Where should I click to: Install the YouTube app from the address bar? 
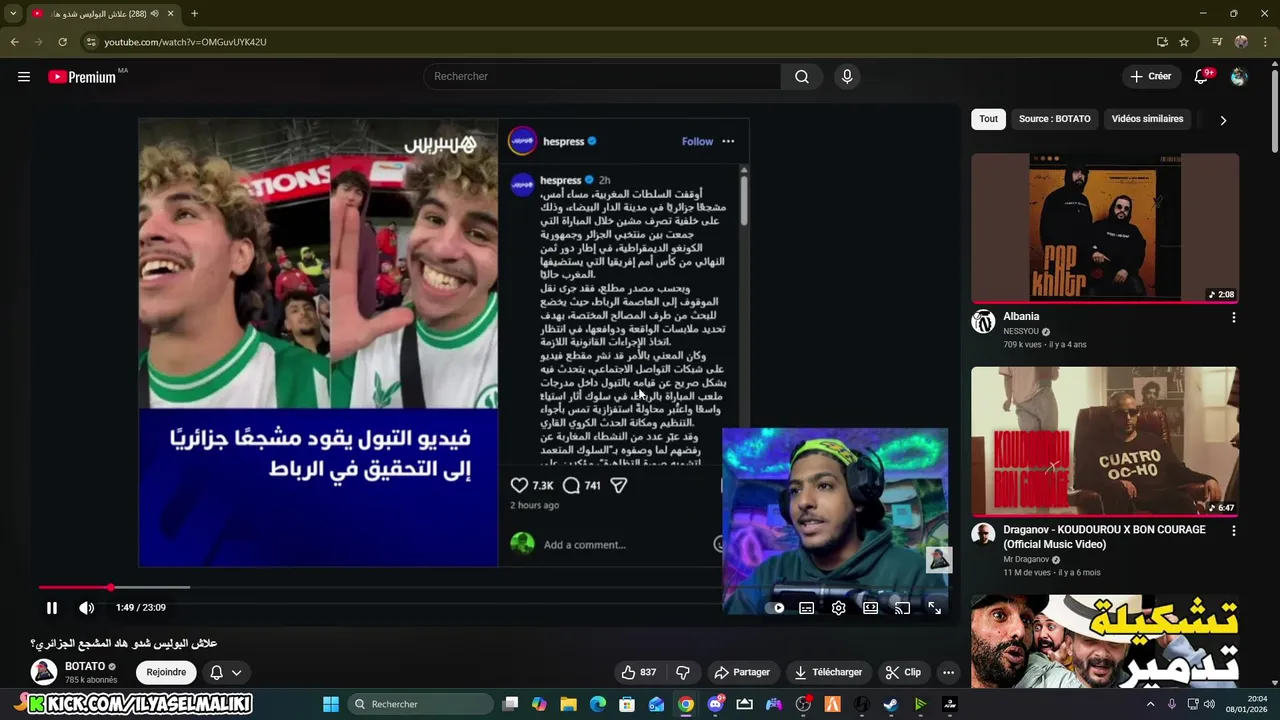pyautogui.click(x=1162, y=42)
